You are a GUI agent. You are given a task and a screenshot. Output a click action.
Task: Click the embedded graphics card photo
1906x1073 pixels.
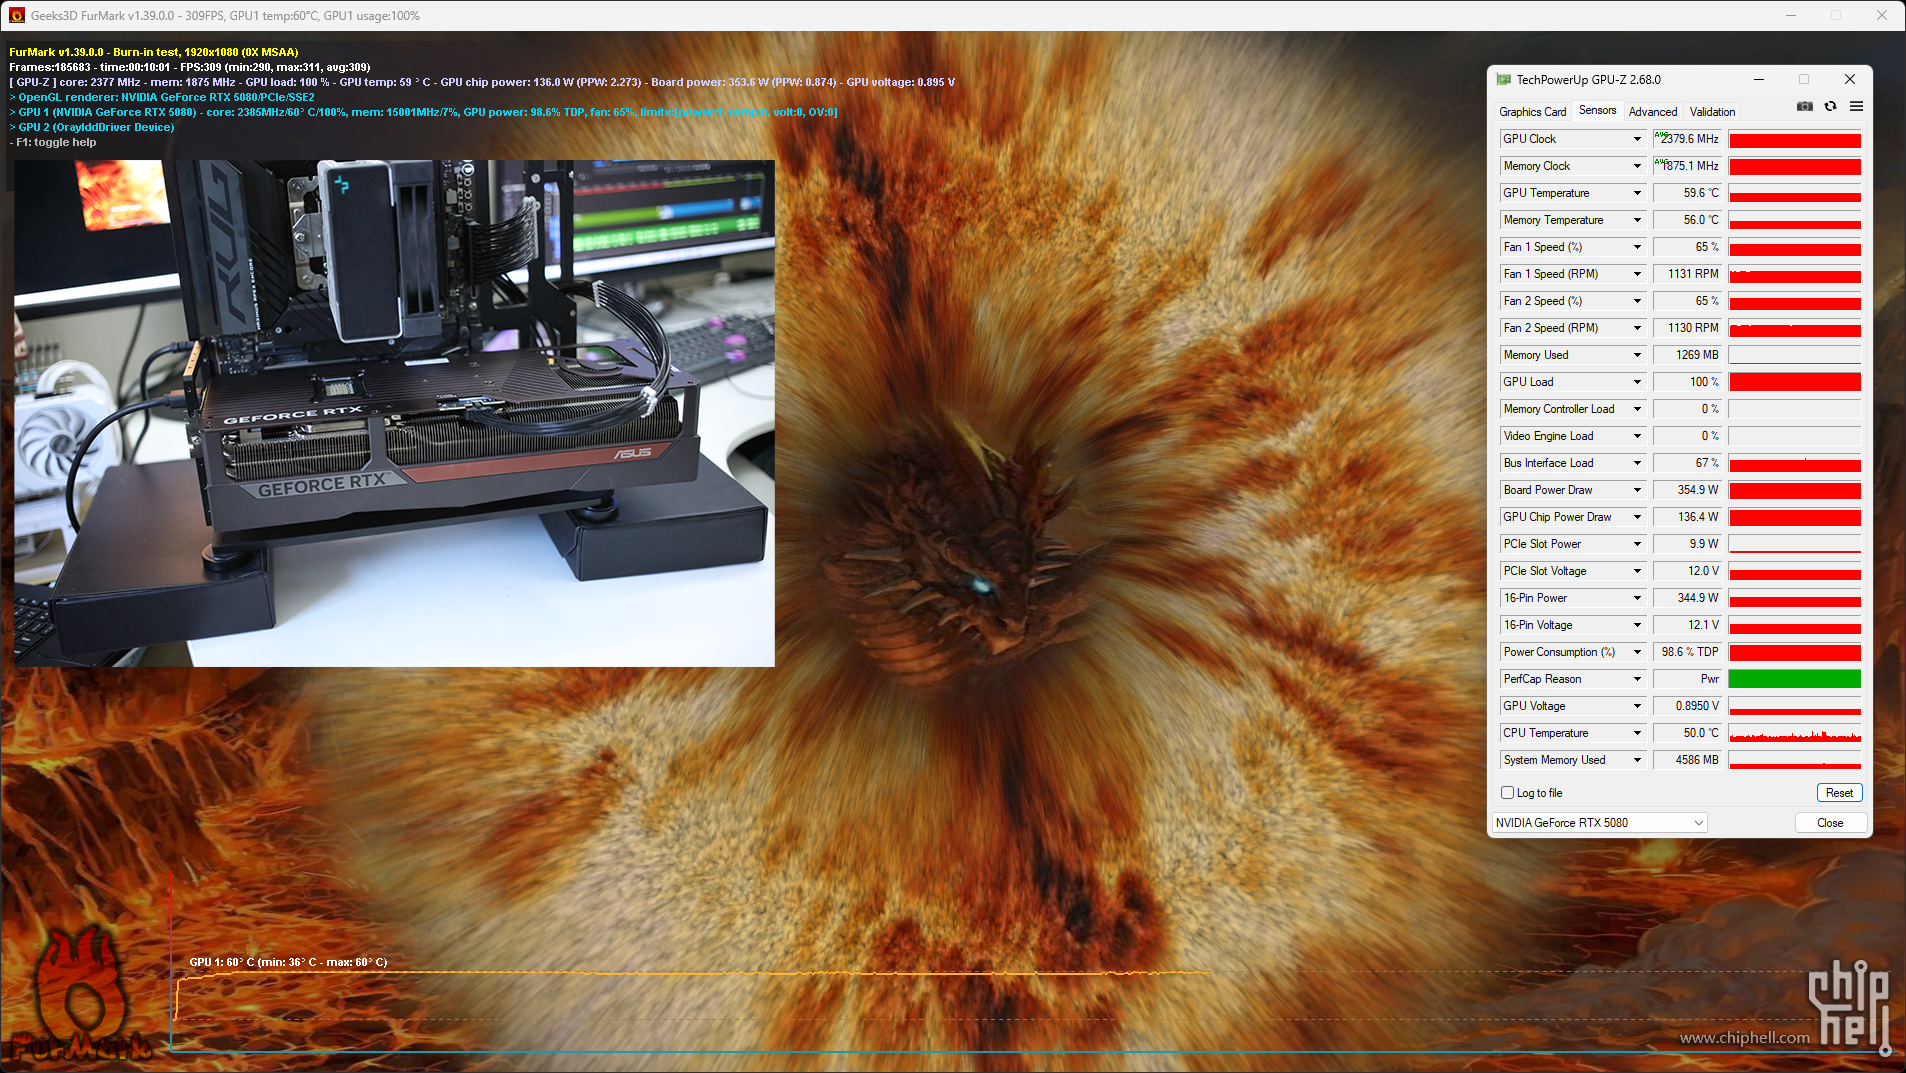(394, 413)
